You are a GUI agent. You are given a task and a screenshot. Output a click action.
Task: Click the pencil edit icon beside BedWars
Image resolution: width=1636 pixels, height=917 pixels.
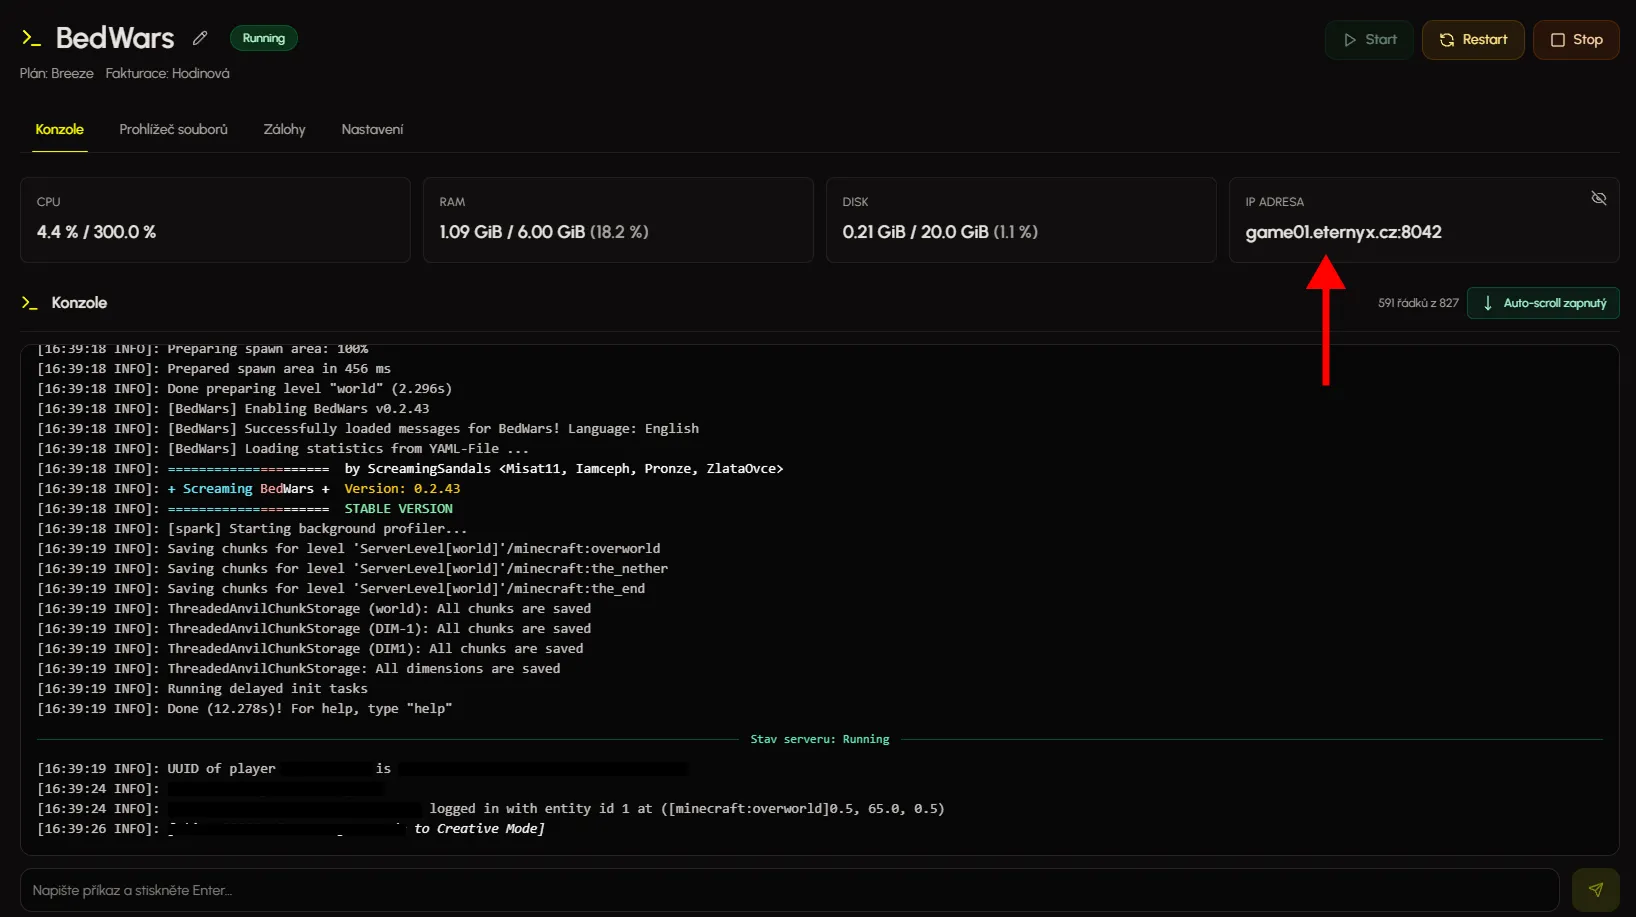(200, 38)
